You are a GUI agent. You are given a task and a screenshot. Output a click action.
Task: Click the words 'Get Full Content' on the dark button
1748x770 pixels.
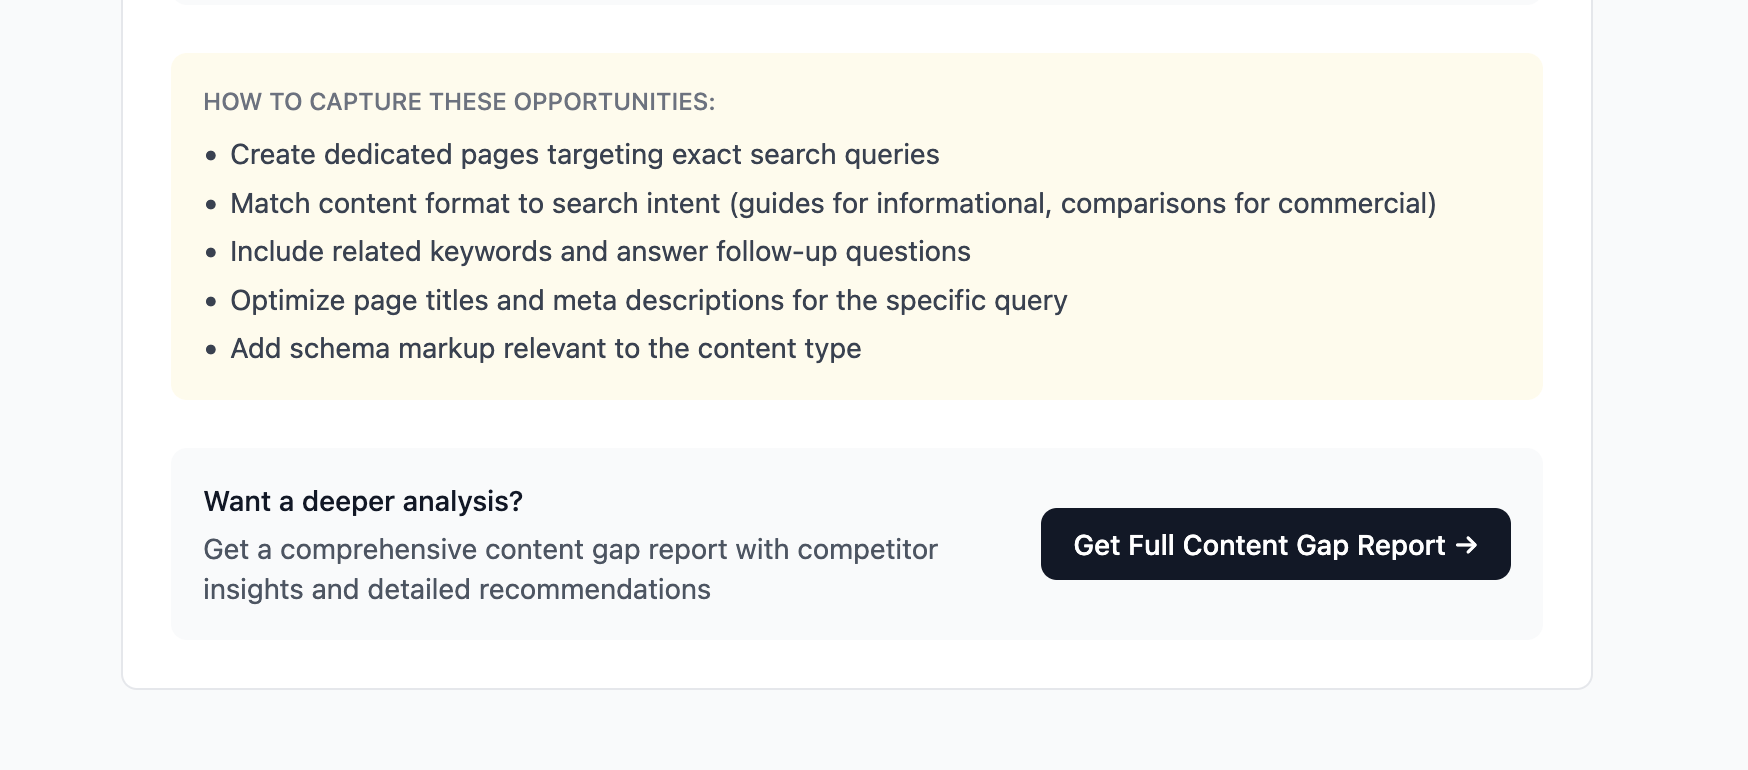[1181, 545]
